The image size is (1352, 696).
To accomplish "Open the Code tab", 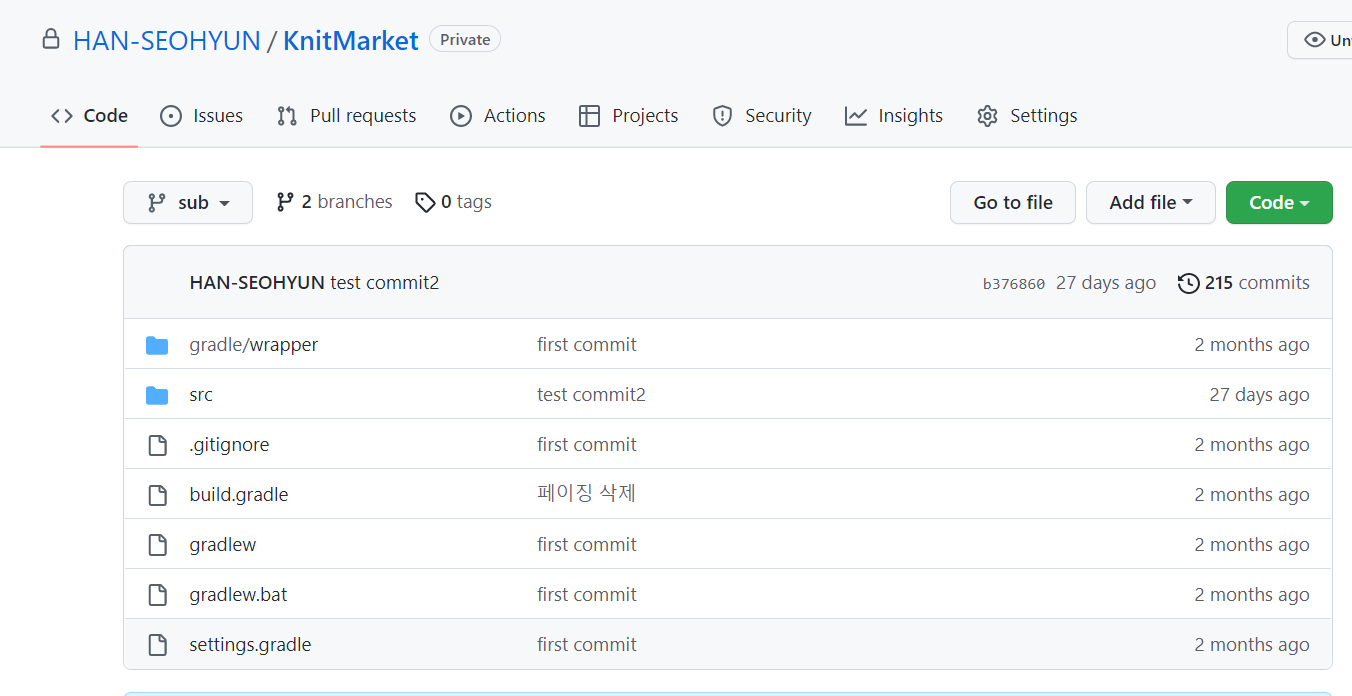I will click(x=89, y=116).
